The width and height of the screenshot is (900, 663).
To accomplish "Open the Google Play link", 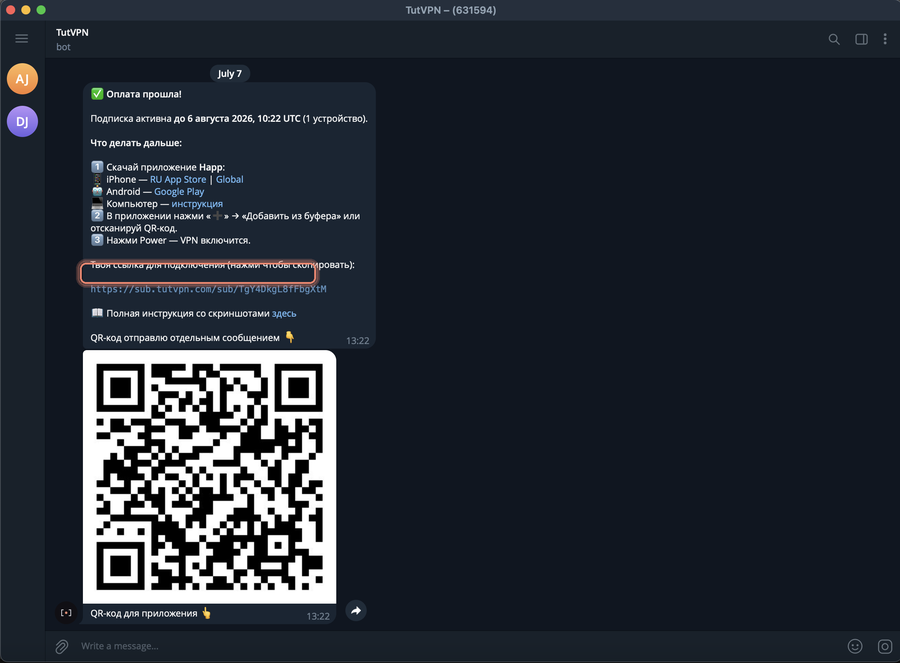I will pyautogui.click(x=179, y=192).
